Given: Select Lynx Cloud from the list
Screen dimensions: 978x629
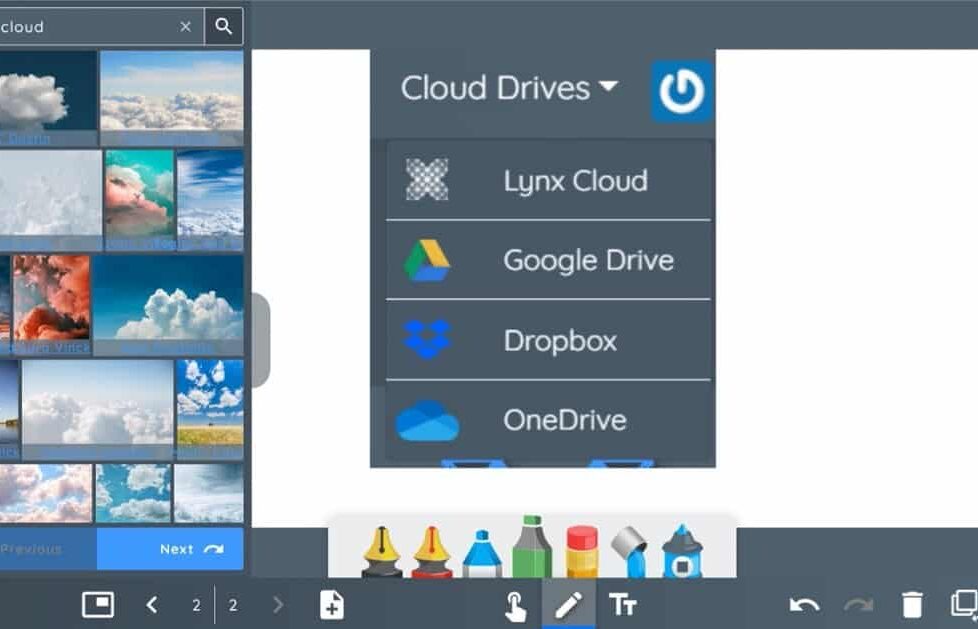Looking at the screenshot, I should pos(548,180).
